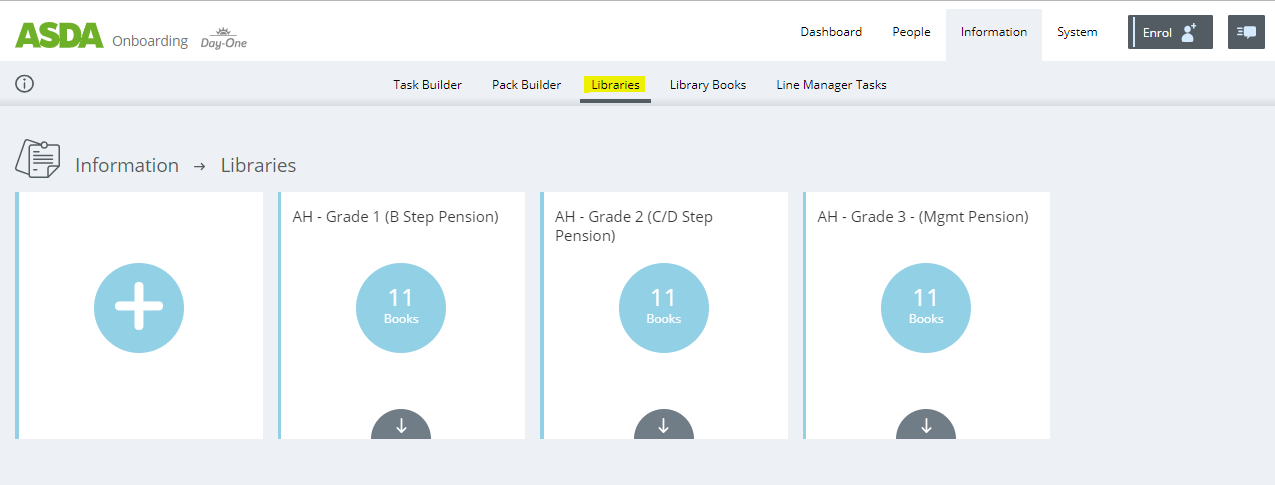Go to the Library Books tab
This screenshot has height=485, width=1275.
(708, 85)
